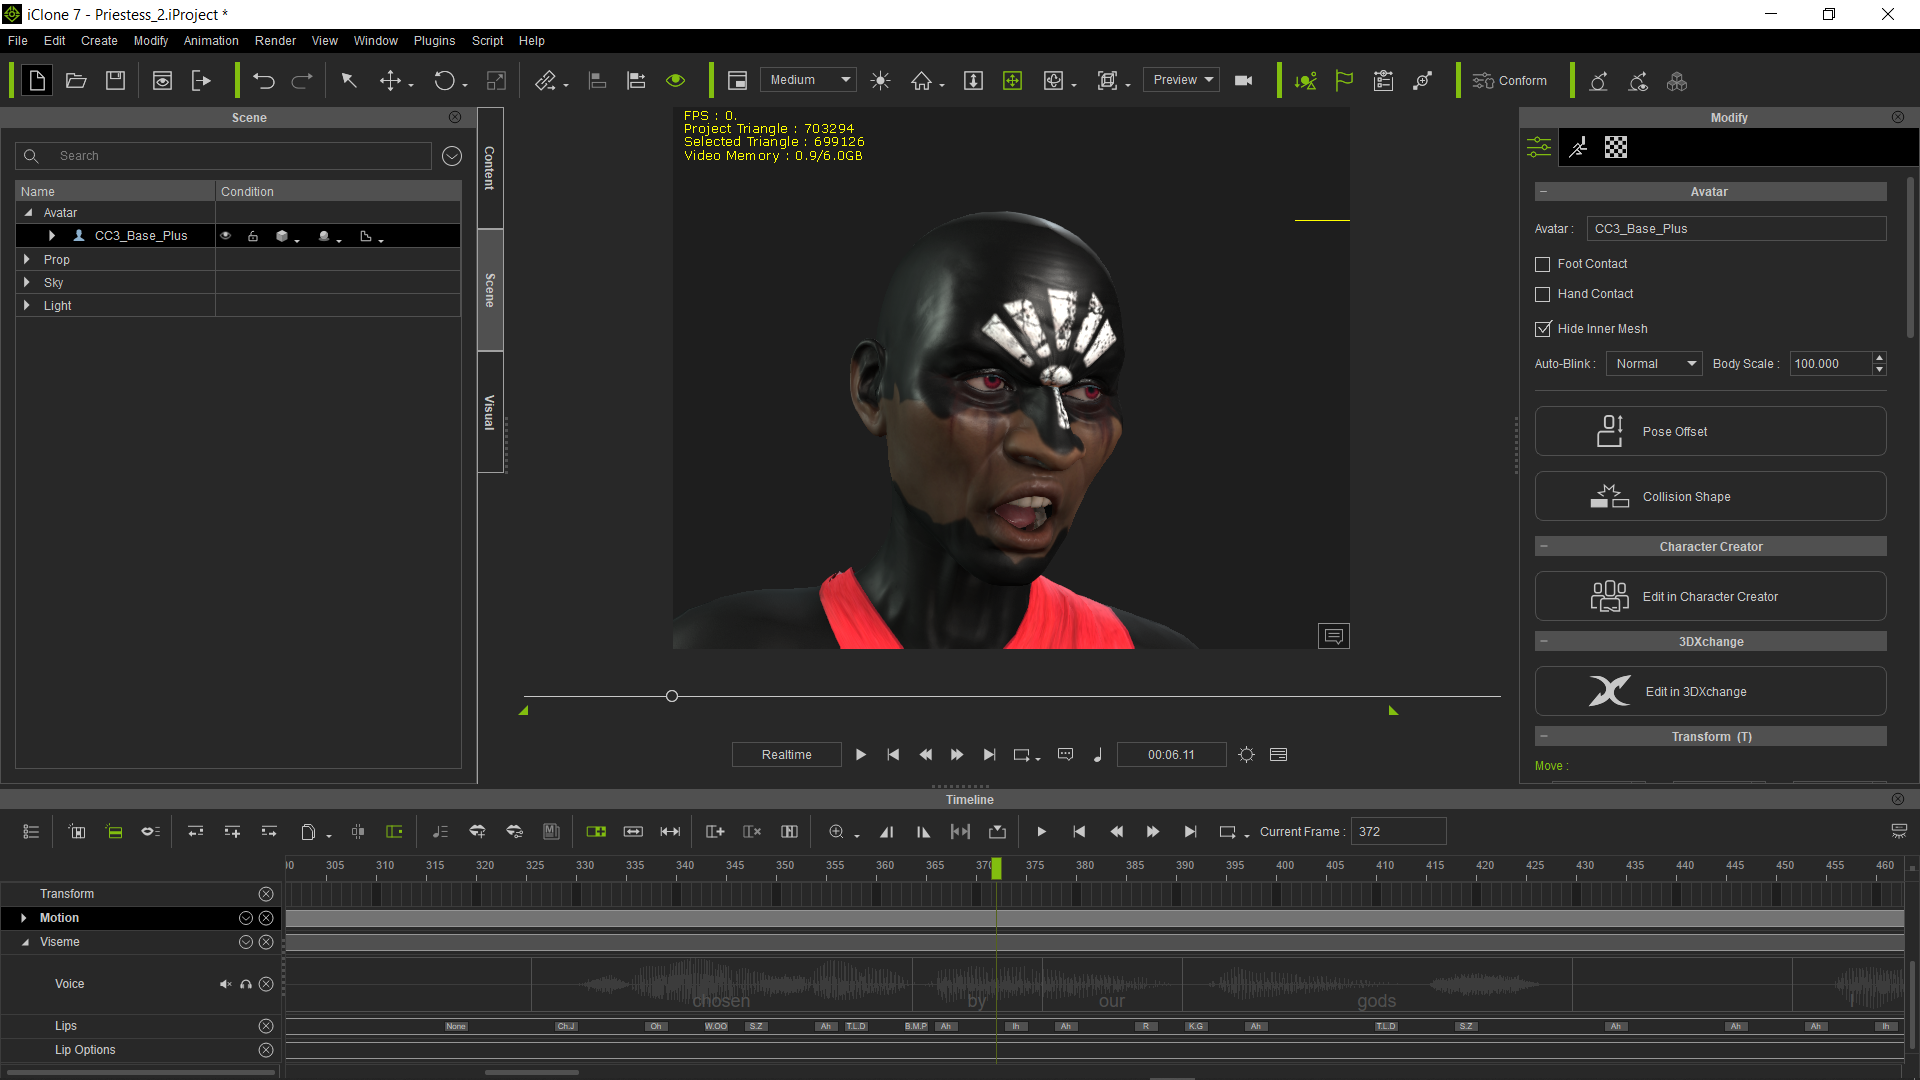The width and height of the screenshot is (1920, 1080).
Task: Click the playback timecode field
Action: [x=1171, y=755]
